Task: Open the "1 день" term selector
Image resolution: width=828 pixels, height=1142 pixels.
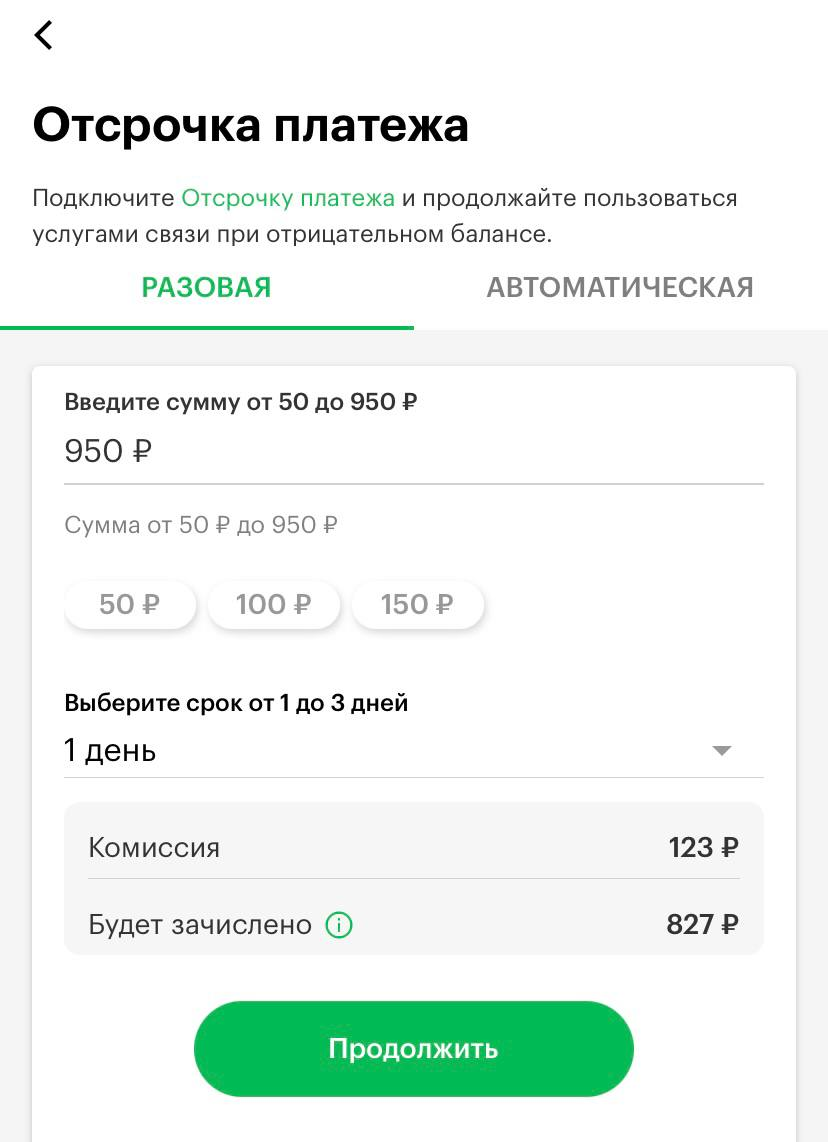Action: (110, 751)
